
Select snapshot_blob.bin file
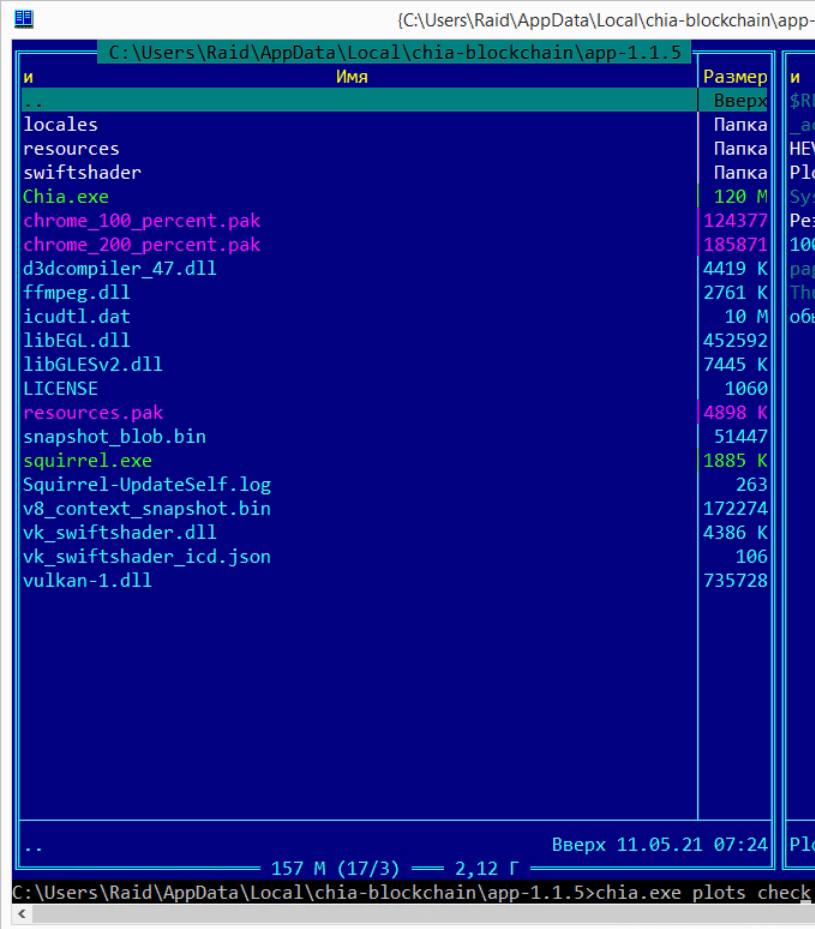click(x=114, y=437)
